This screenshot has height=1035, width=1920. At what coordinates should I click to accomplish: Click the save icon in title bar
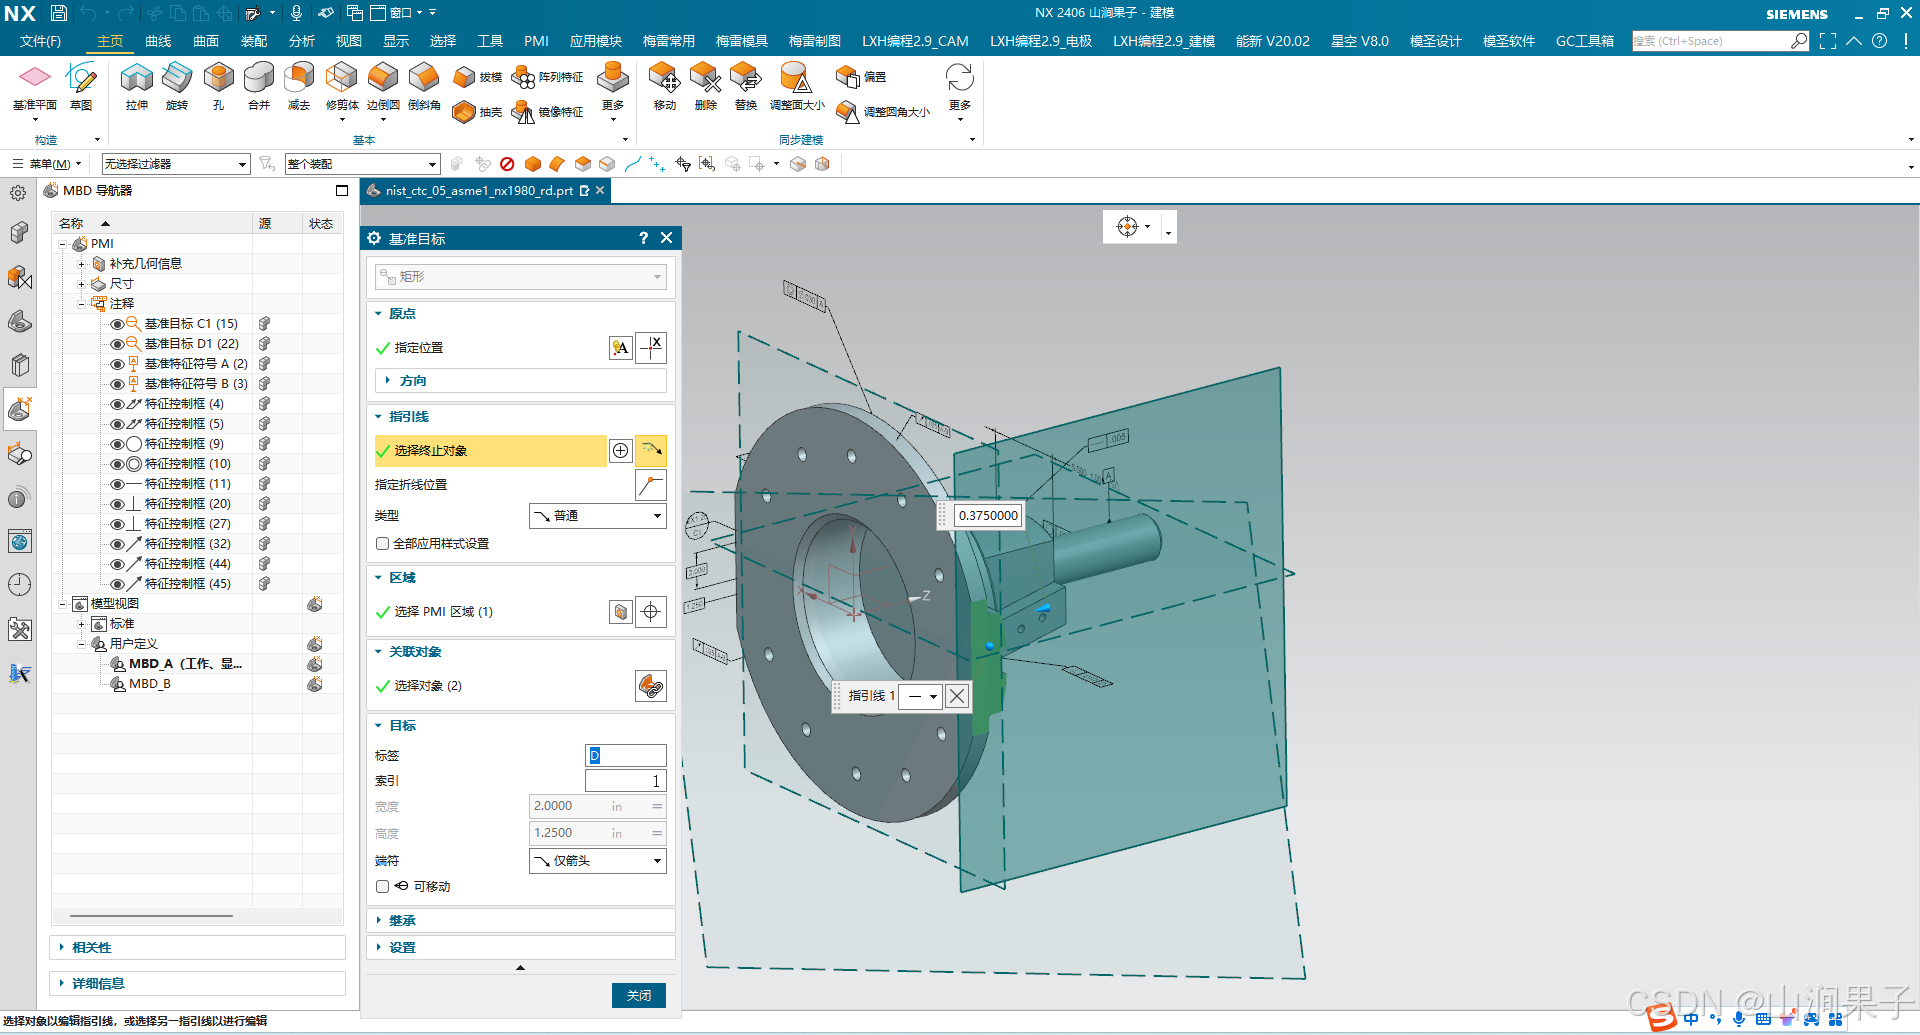pyautogui.click(x=58, y=13)
